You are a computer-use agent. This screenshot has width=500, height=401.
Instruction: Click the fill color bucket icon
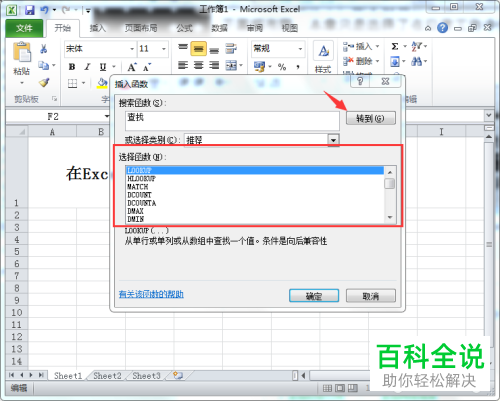point(102,83)
